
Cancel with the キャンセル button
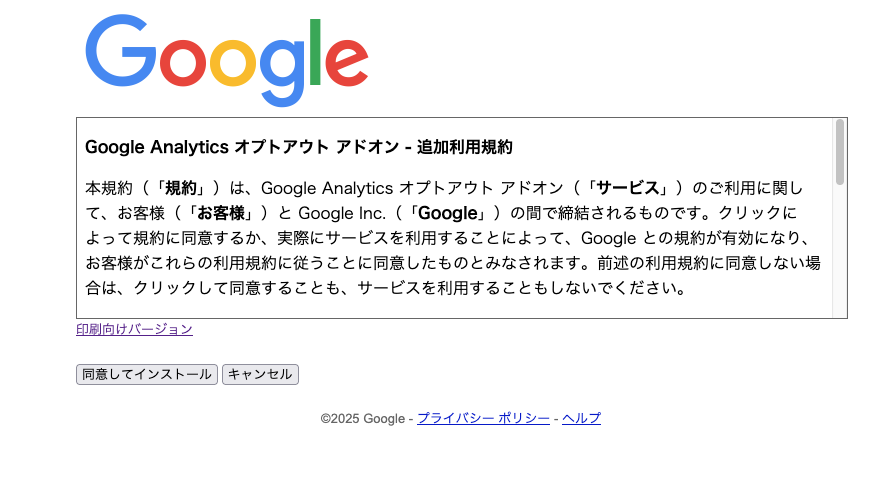point(260,375)
